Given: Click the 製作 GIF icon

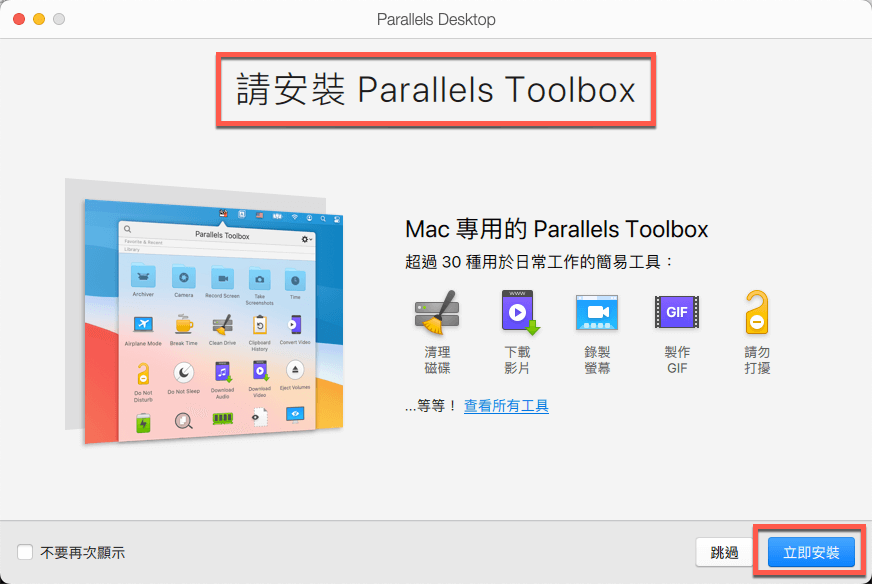Looking at the screenshot, I should pos(677,312).
